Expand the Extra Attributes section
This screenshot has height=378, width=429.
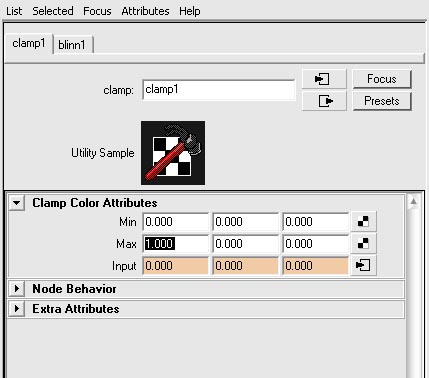(x=17, y=309)
